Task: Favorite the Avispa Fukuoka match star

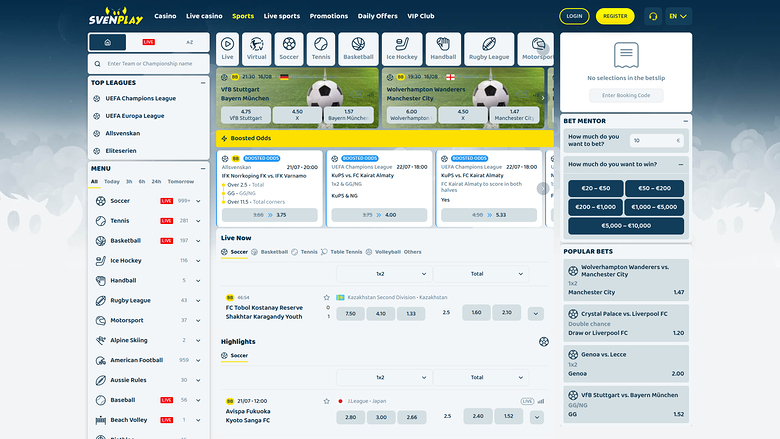Action: [x=326, y=401]
